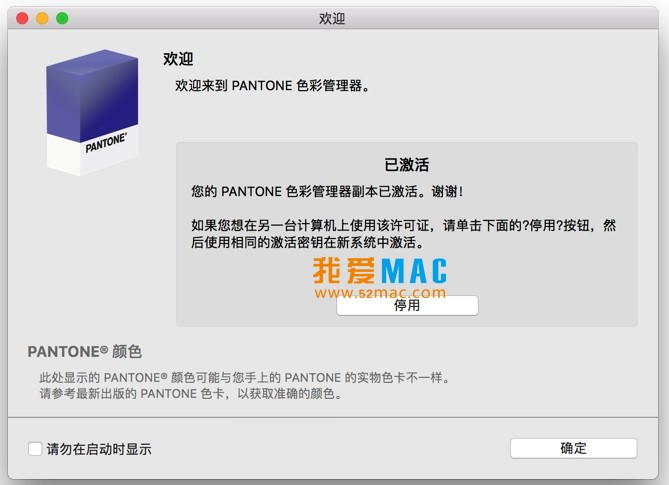Click the PANTONE box product icon
669x485 pixels.
point(92,113)
